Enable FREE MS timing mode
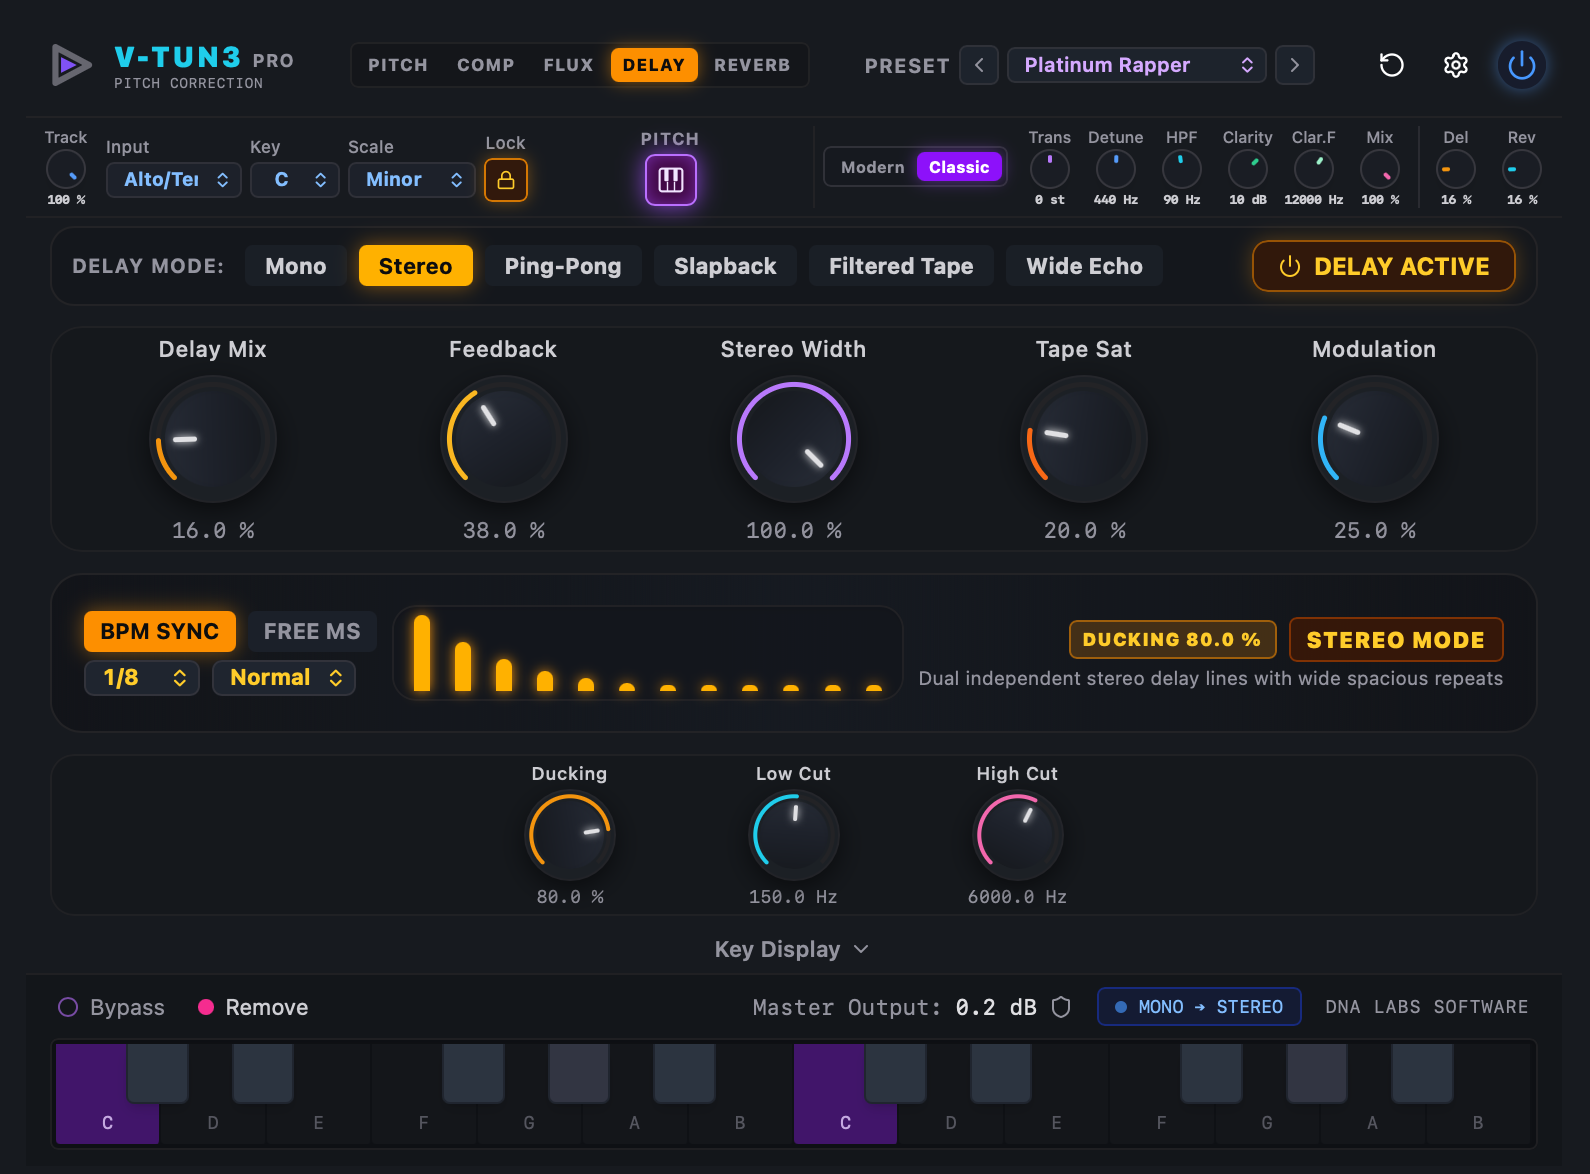 pyautogui.click(x=312, y=631)
